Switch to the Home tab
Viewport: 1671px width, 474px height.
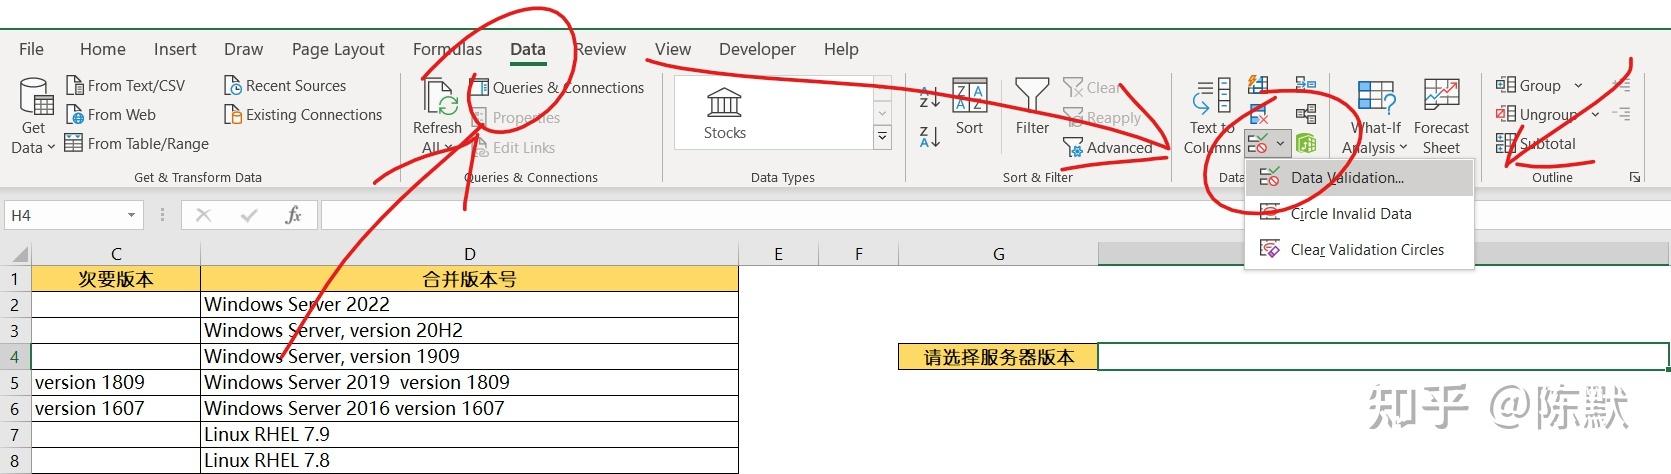click(103, 49)
